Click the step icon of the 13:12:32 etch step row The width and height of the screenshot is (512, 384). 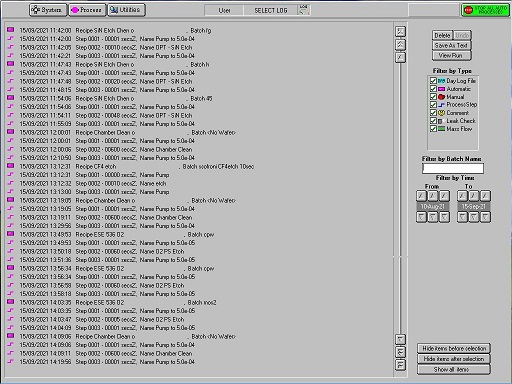[x=11, y=183]
